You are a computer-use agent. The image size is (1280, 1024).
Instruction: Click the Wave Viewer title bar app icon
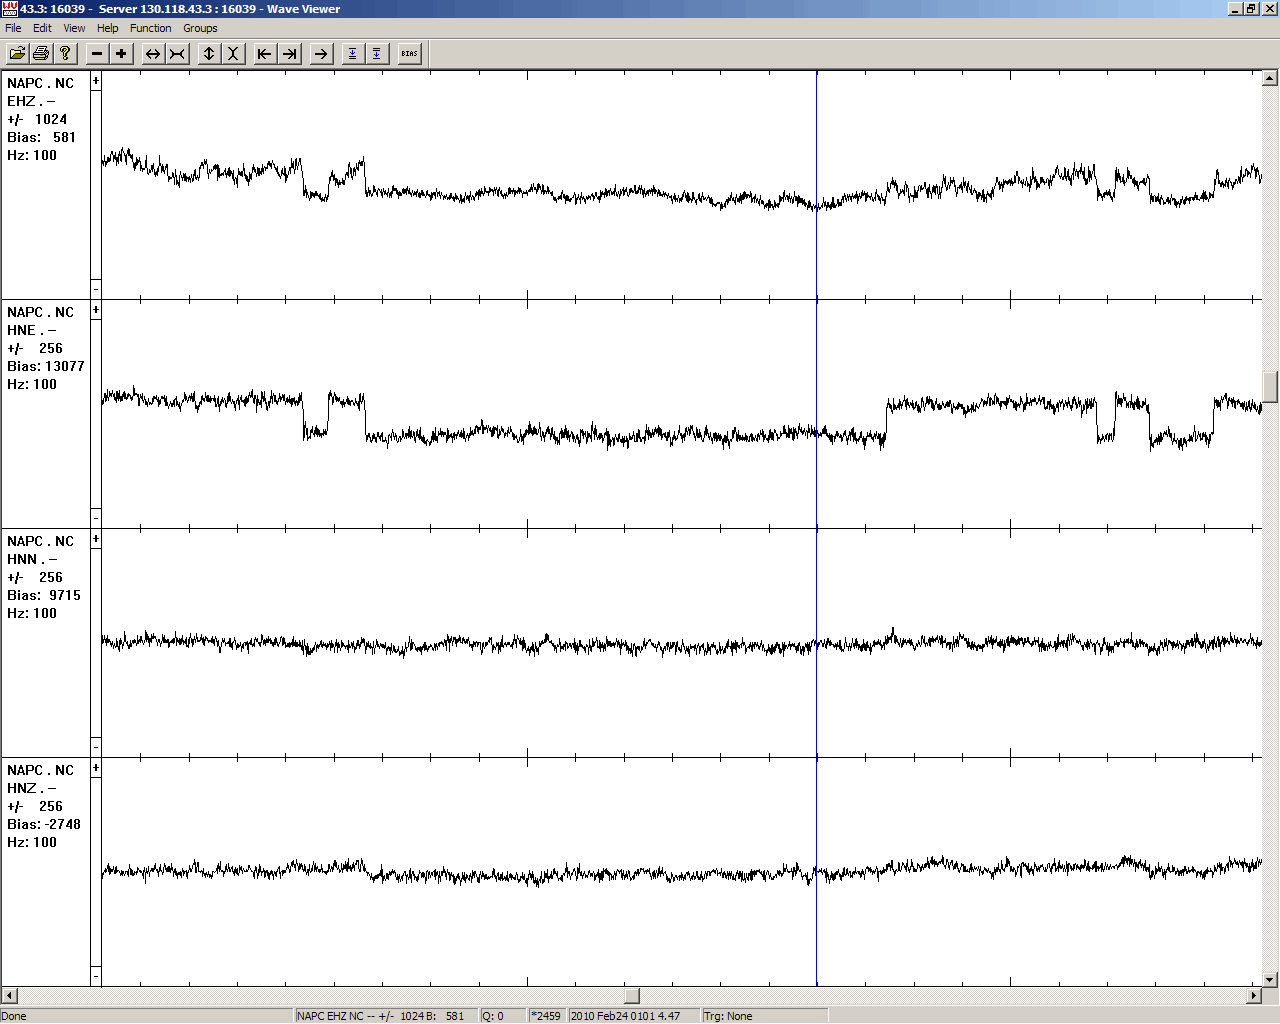pos(10,9)
